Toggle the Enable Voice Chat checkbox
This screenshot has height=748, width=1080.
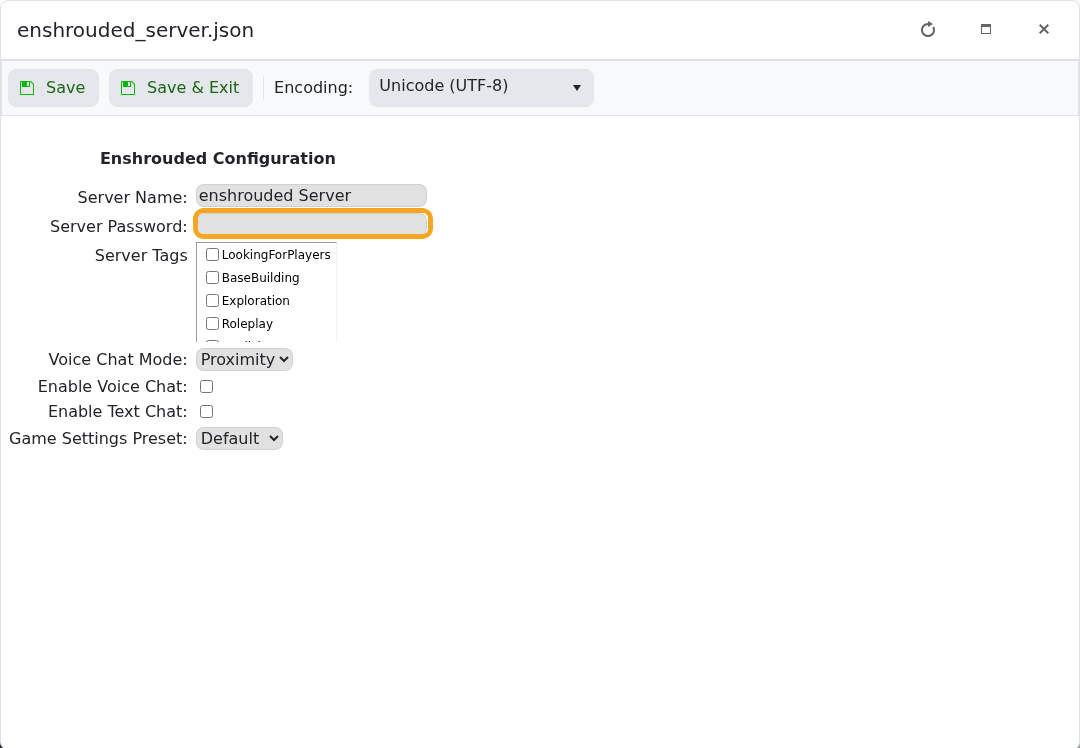point(206,386)
